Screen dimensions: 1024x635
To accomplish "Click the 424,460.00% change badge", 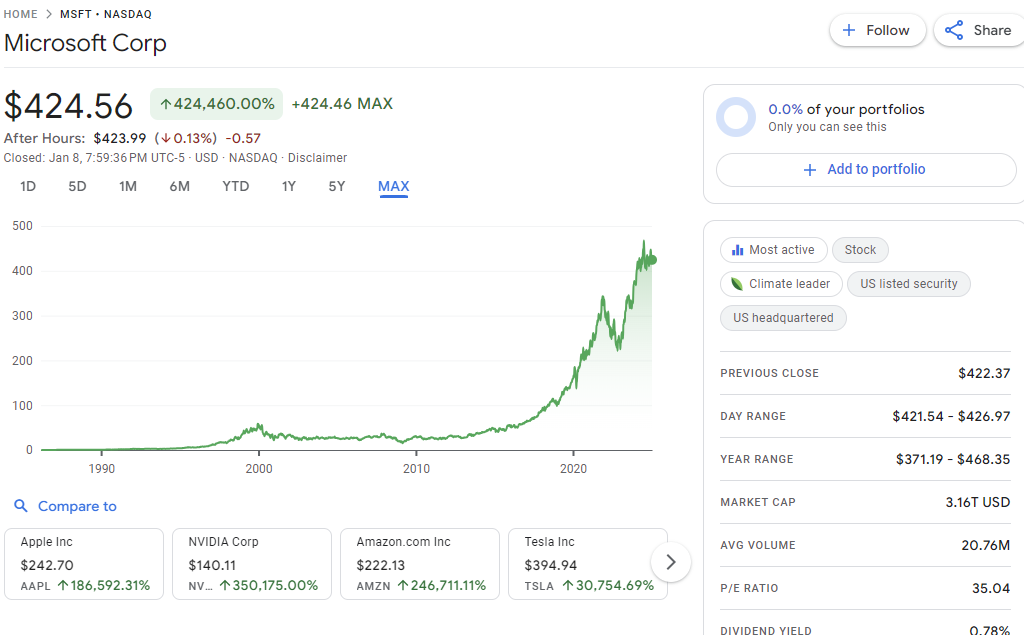I will click(x=217, y=104).
